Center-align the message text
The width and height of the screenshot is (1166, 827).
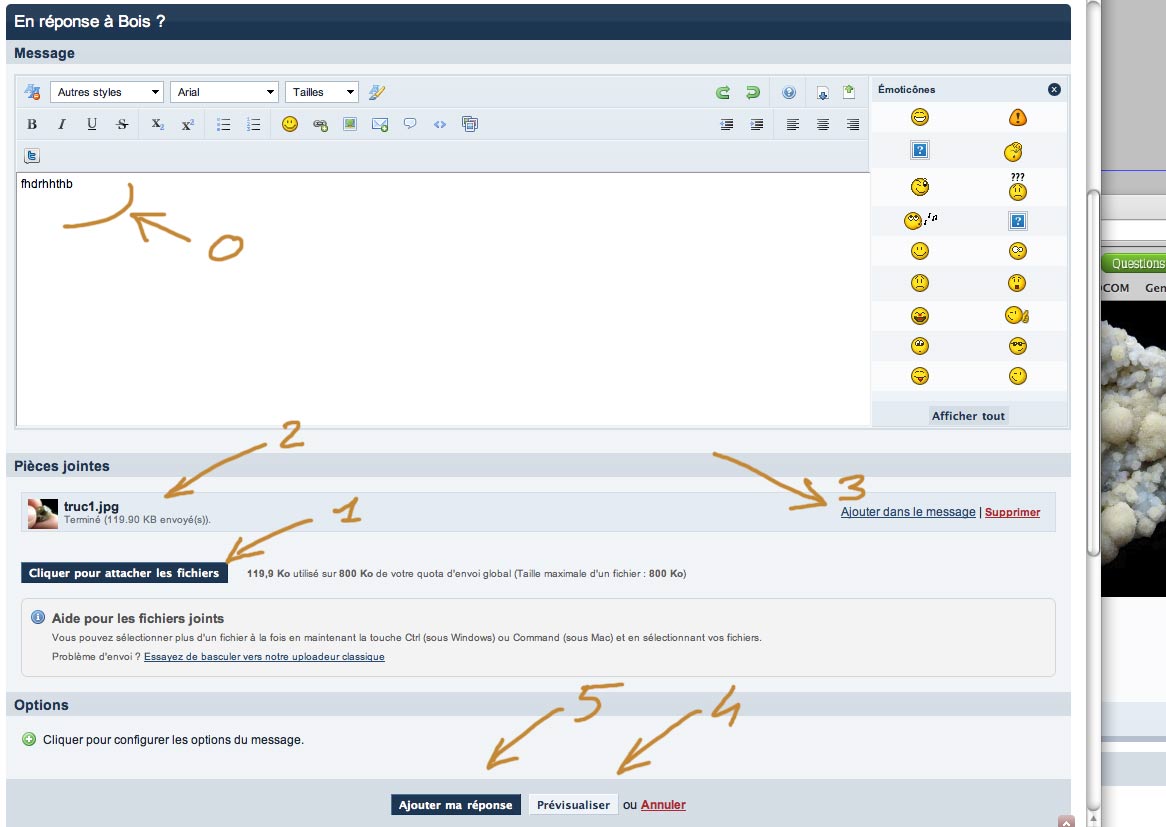(823, 125)
